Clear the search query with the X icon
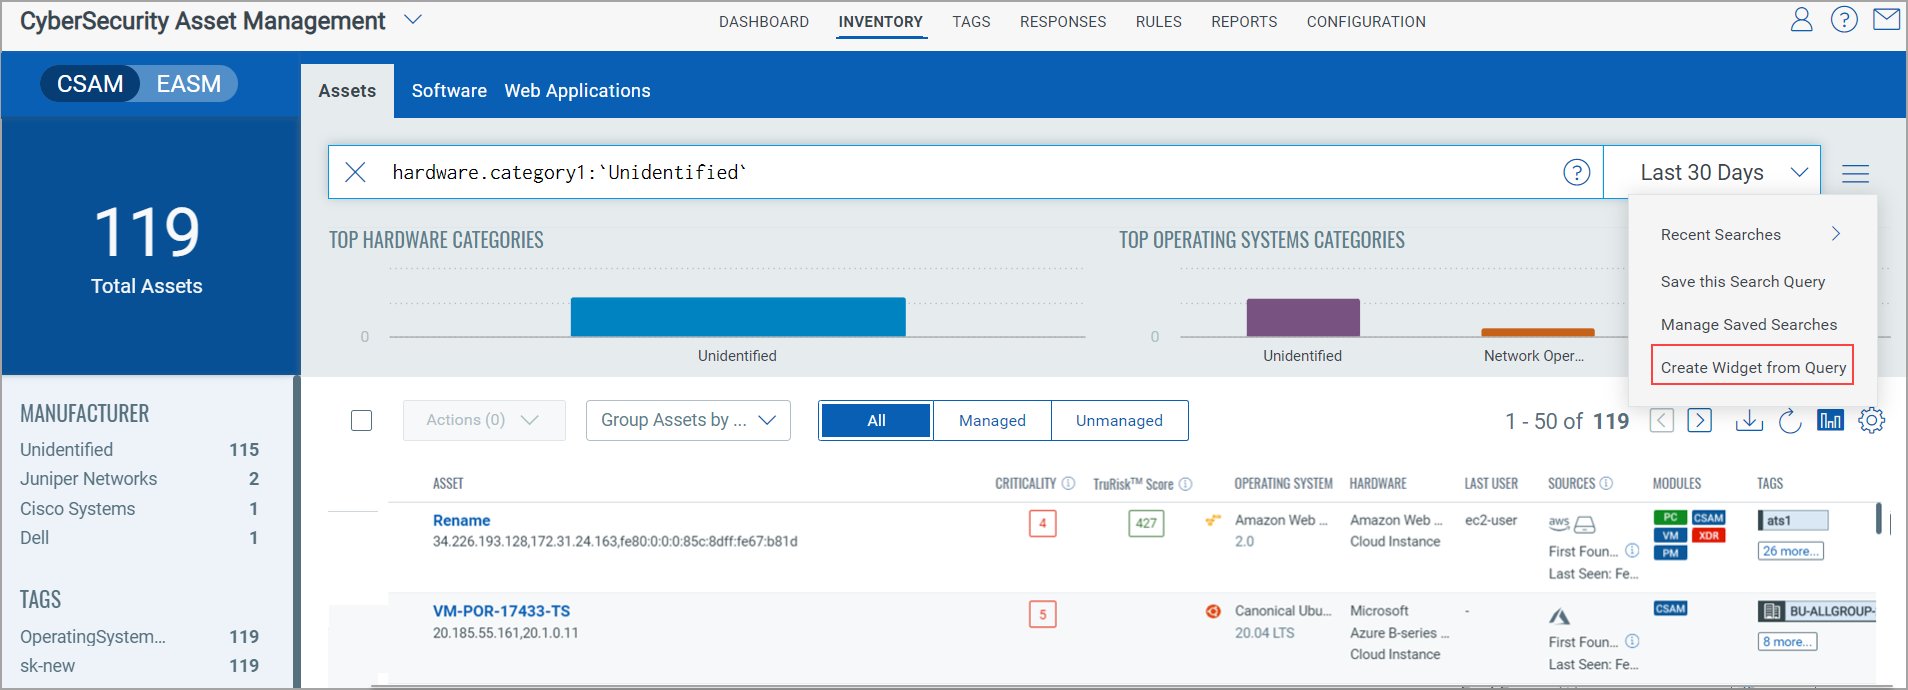The height and width of the screenshot is (690, 1908). point(355,172)
